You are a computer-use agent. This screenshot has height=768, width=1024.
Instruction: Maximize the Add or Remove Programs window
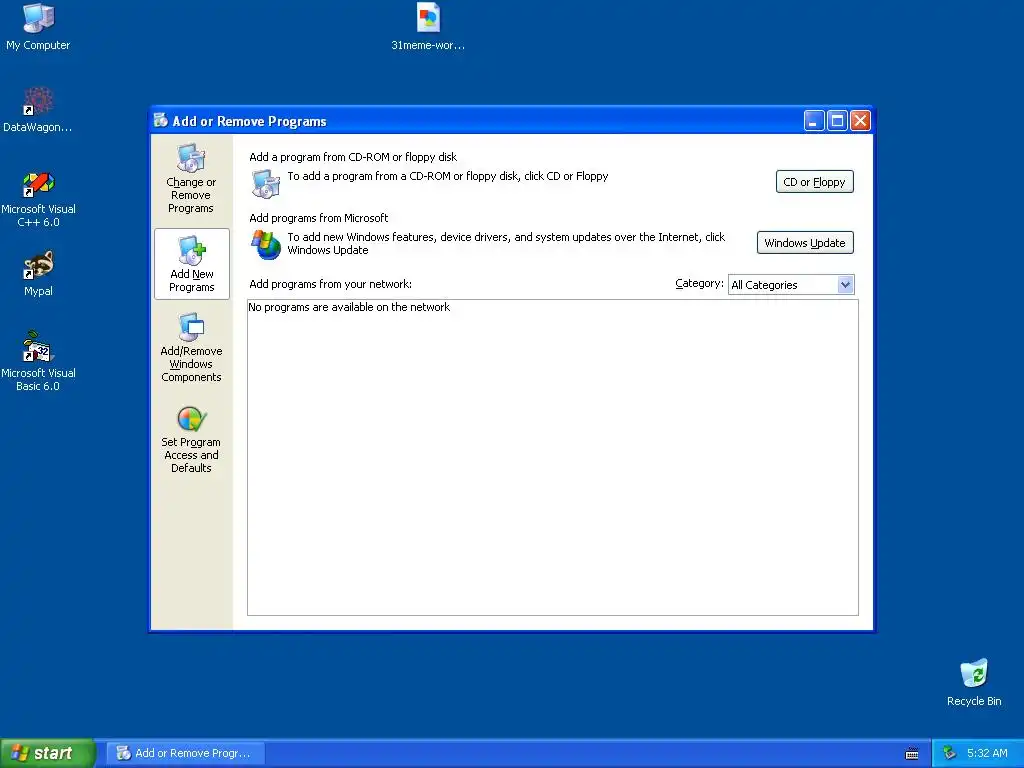click(x=837, y=121)
